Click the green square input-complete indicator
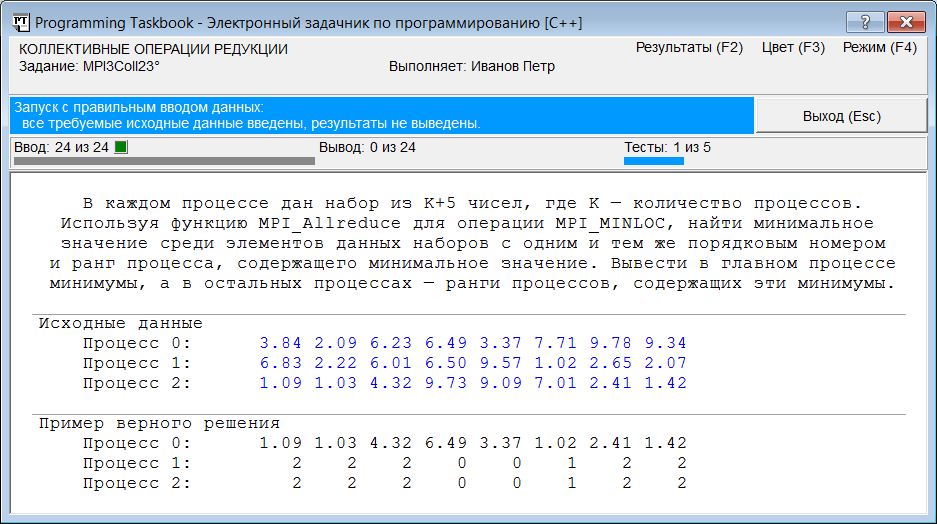Screen dimensions: 937x524 point(121,148)
